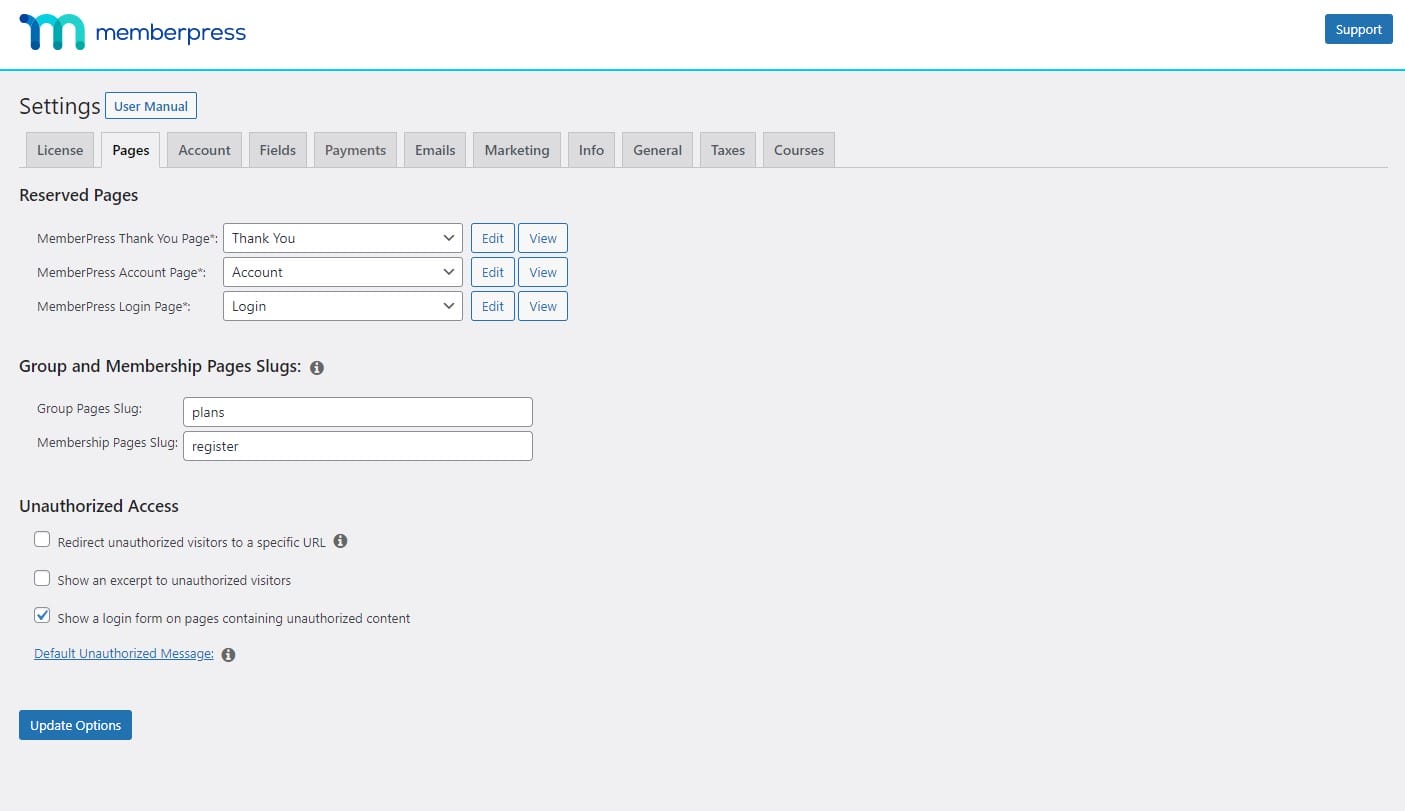This screenshot has height=811, width=1405.
Task: Click info icon next to Redirect unauthorized visitors
Action: (x=340, y=541)
